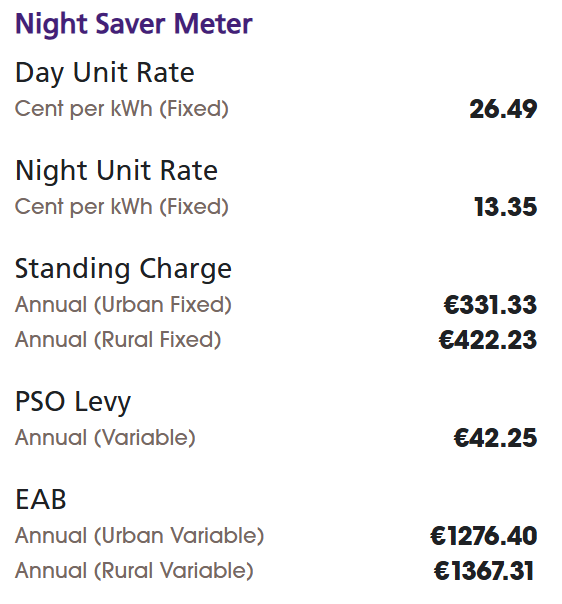Select the Night Unit Rate label
The image size is (562, 604).
[x=116, y=171]
